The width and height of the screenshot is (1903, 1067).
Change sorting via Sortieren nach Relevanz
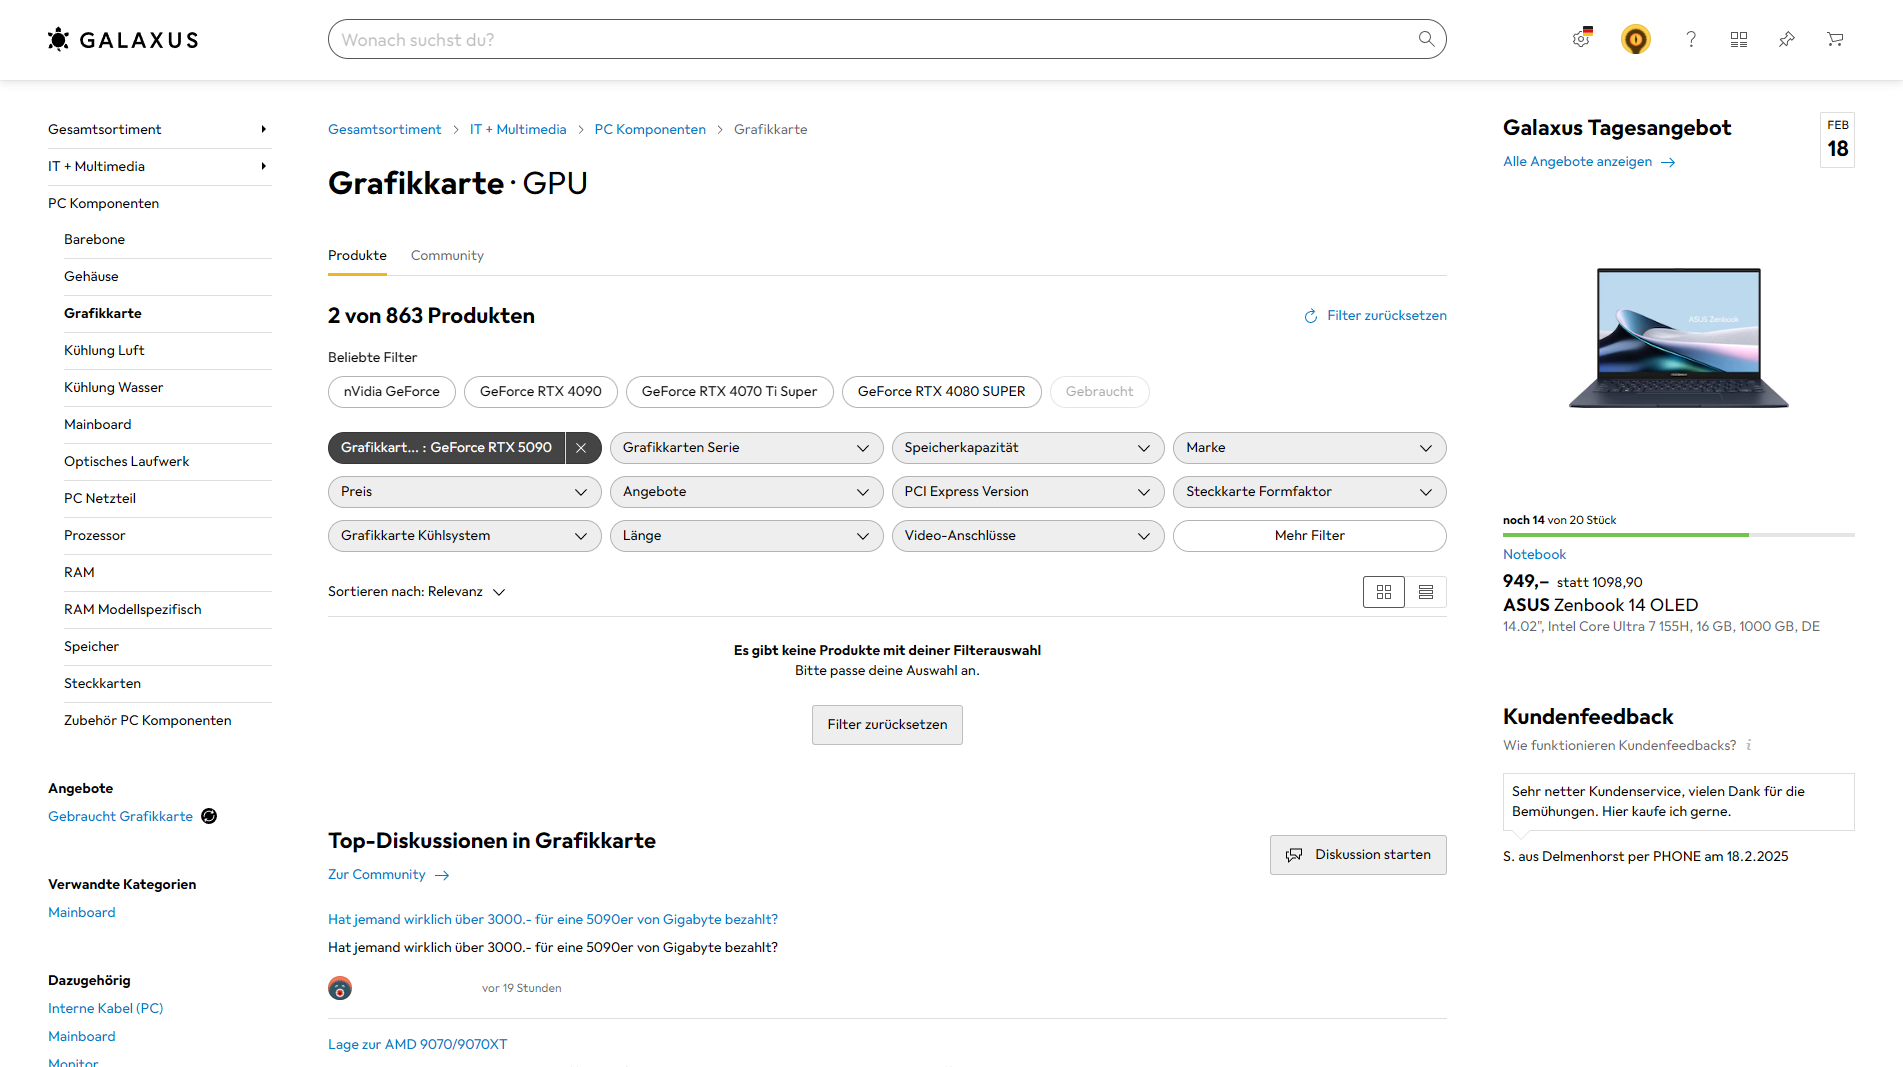(417, 592)
